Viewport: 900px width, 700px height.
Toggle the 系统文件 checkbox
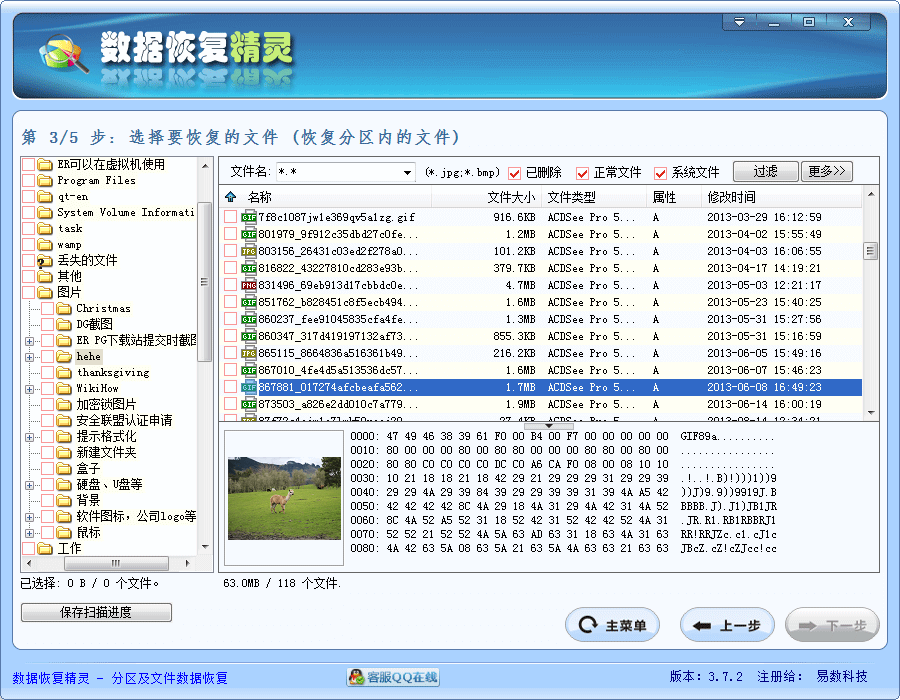tap(661, 173)
